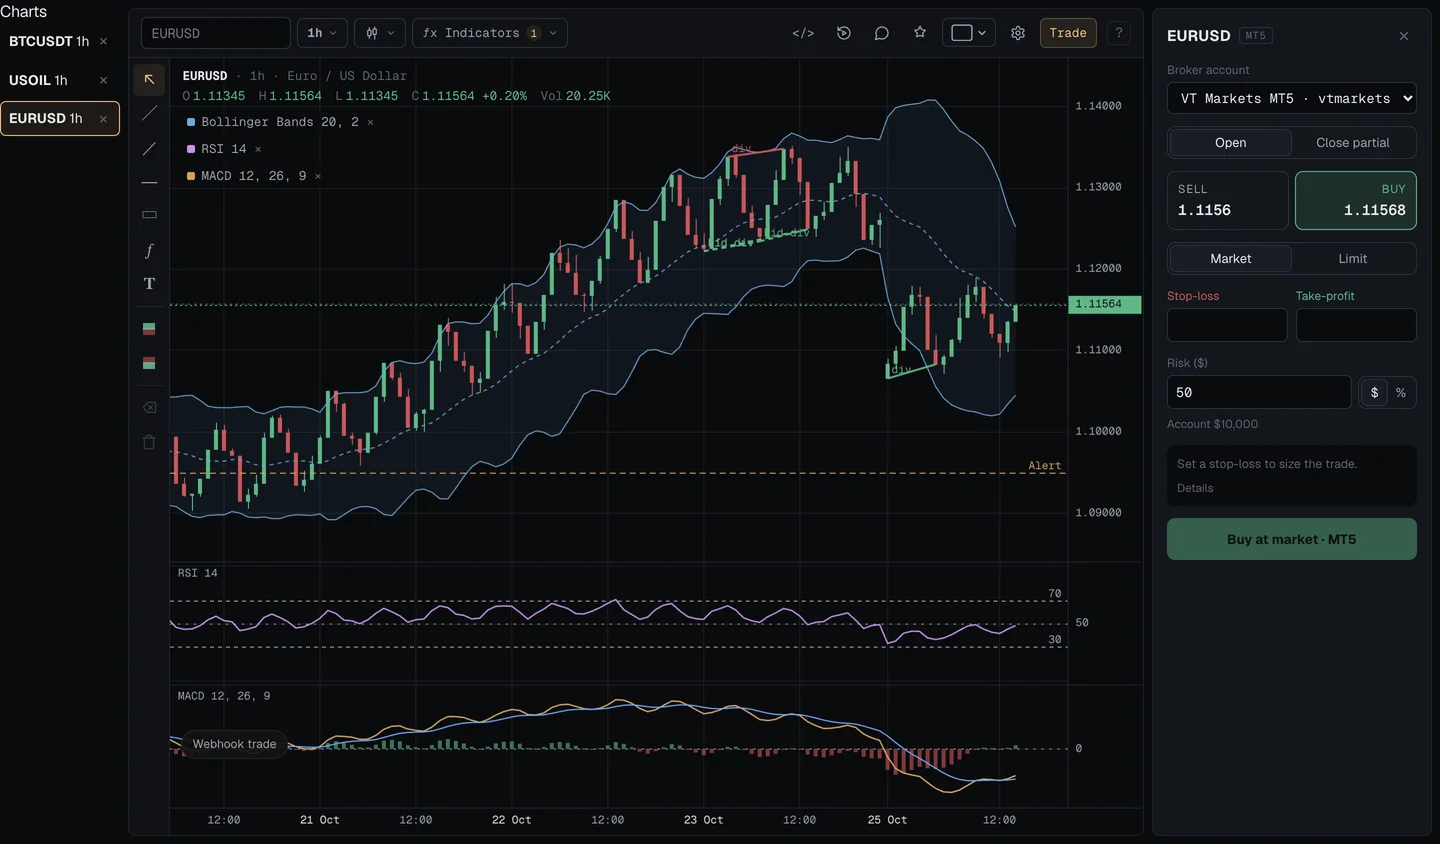The image size is (1440, 844).
Task: Choose the BUY side at 1.11568
Action: [x=1356, y=200]
